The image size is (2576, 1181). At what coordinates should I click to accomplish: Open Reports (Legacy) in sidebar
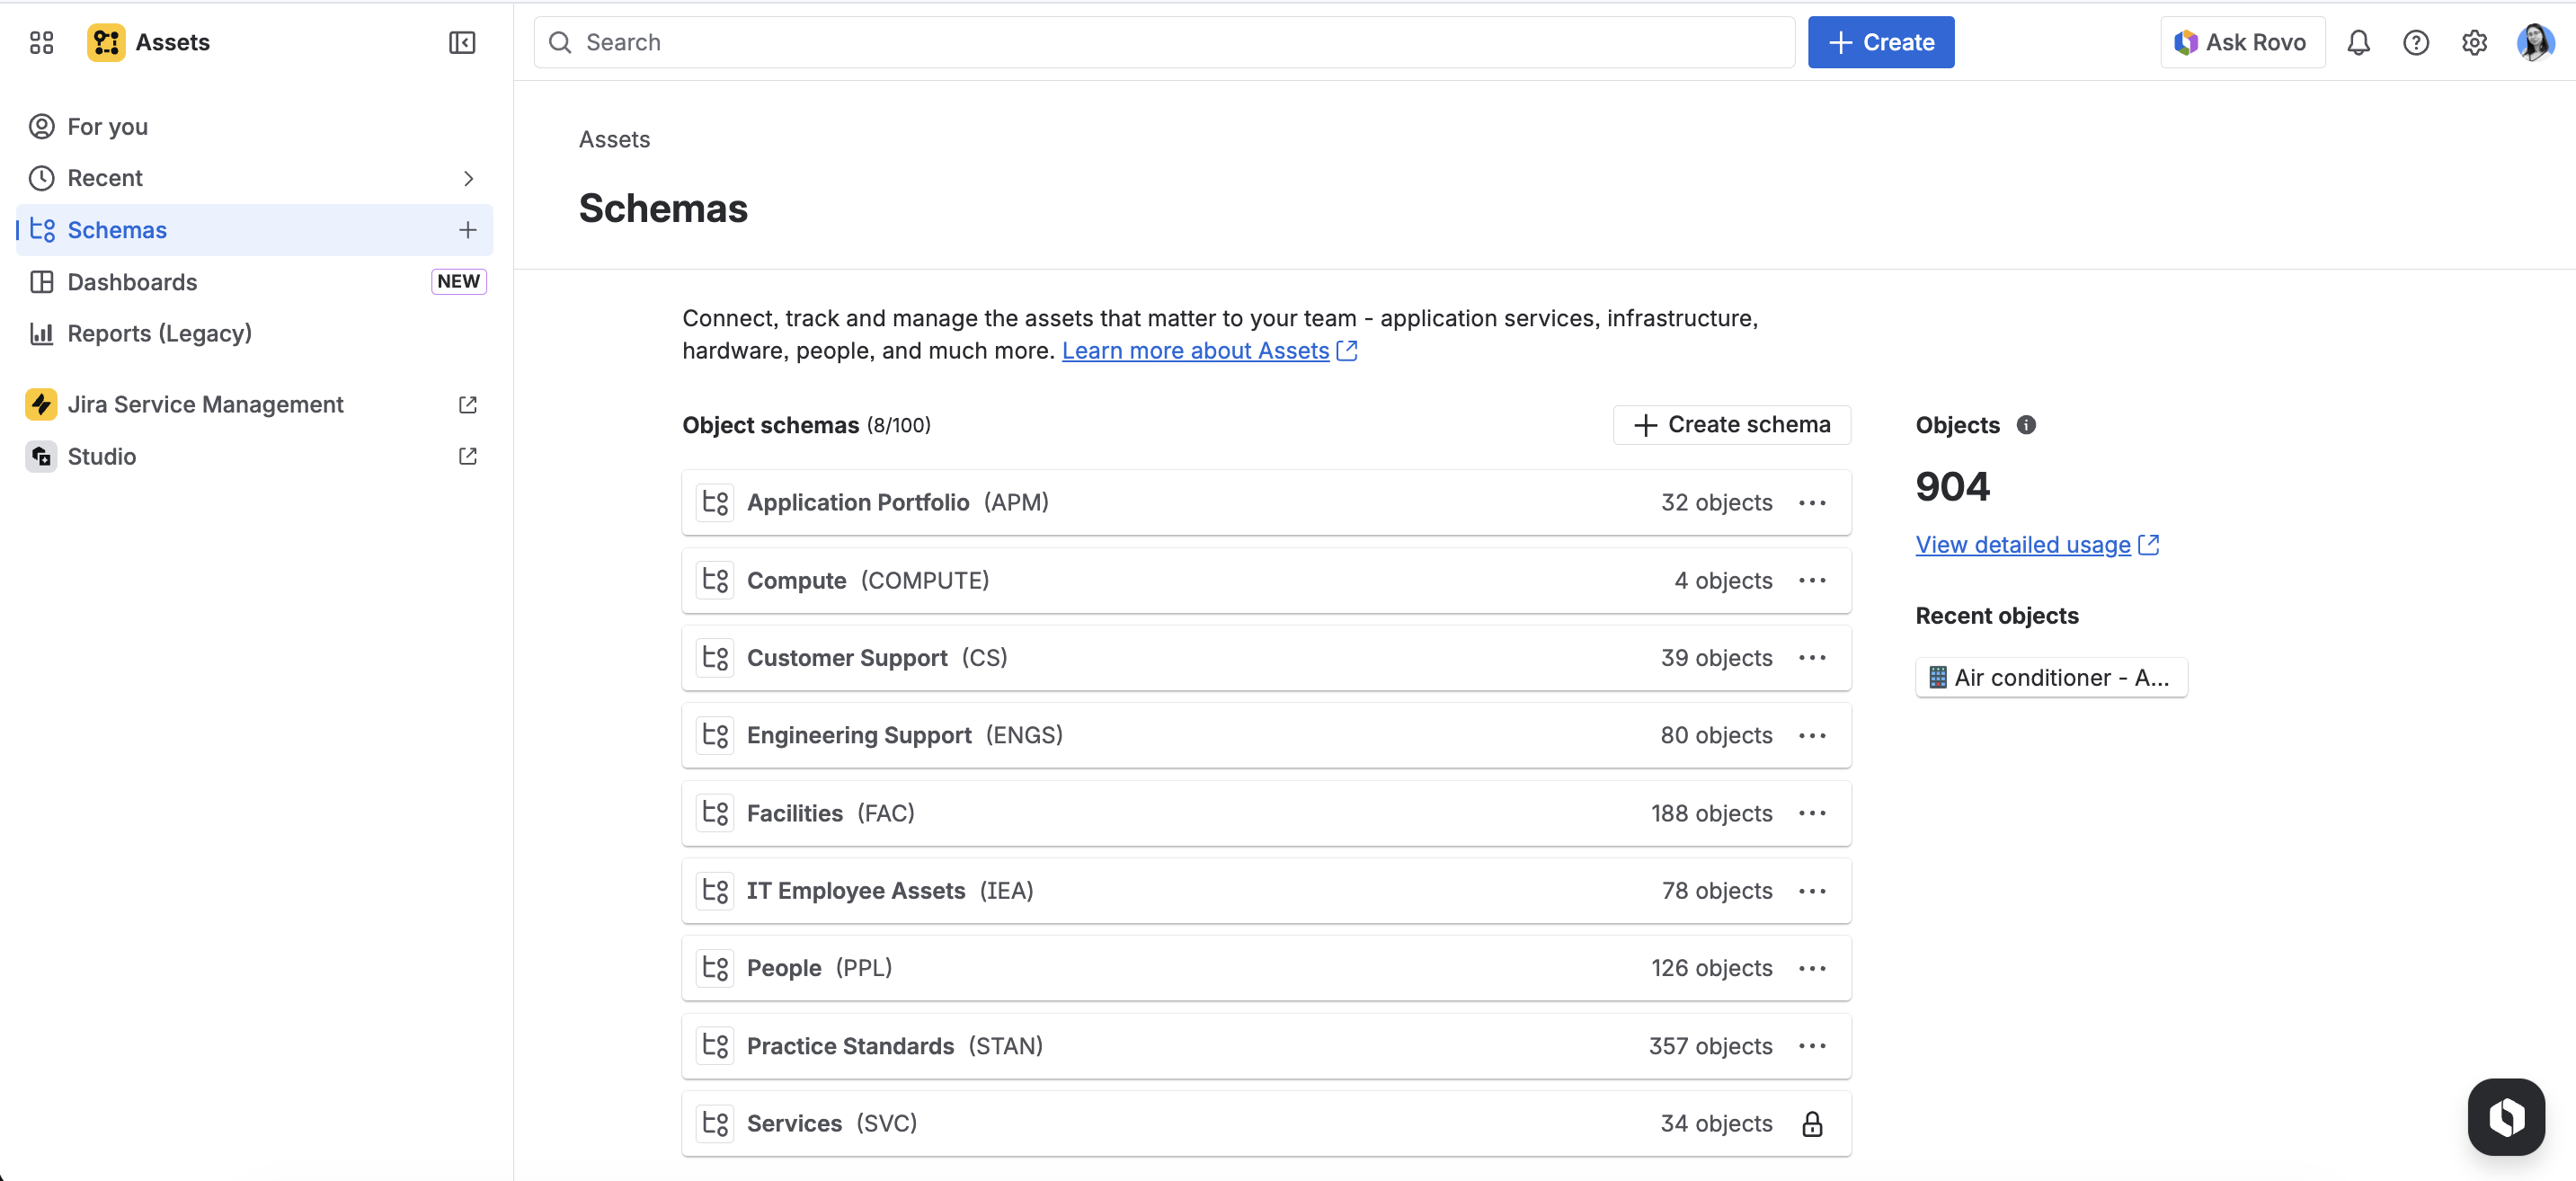tap(159, 333)
